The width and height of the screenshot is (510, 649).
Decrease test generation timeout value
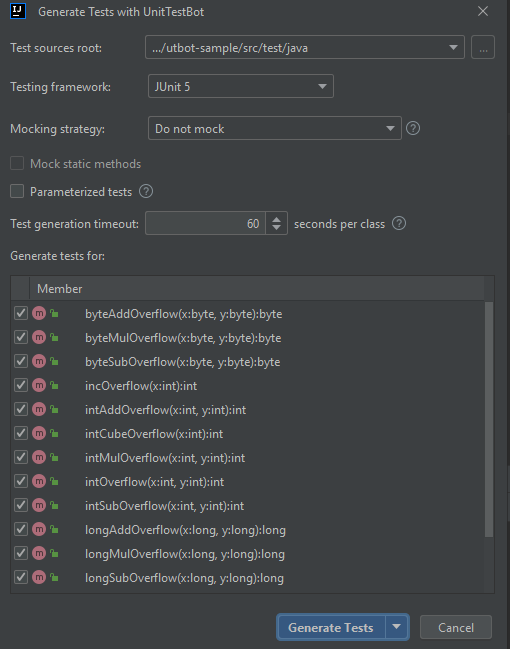click(277, 228)
